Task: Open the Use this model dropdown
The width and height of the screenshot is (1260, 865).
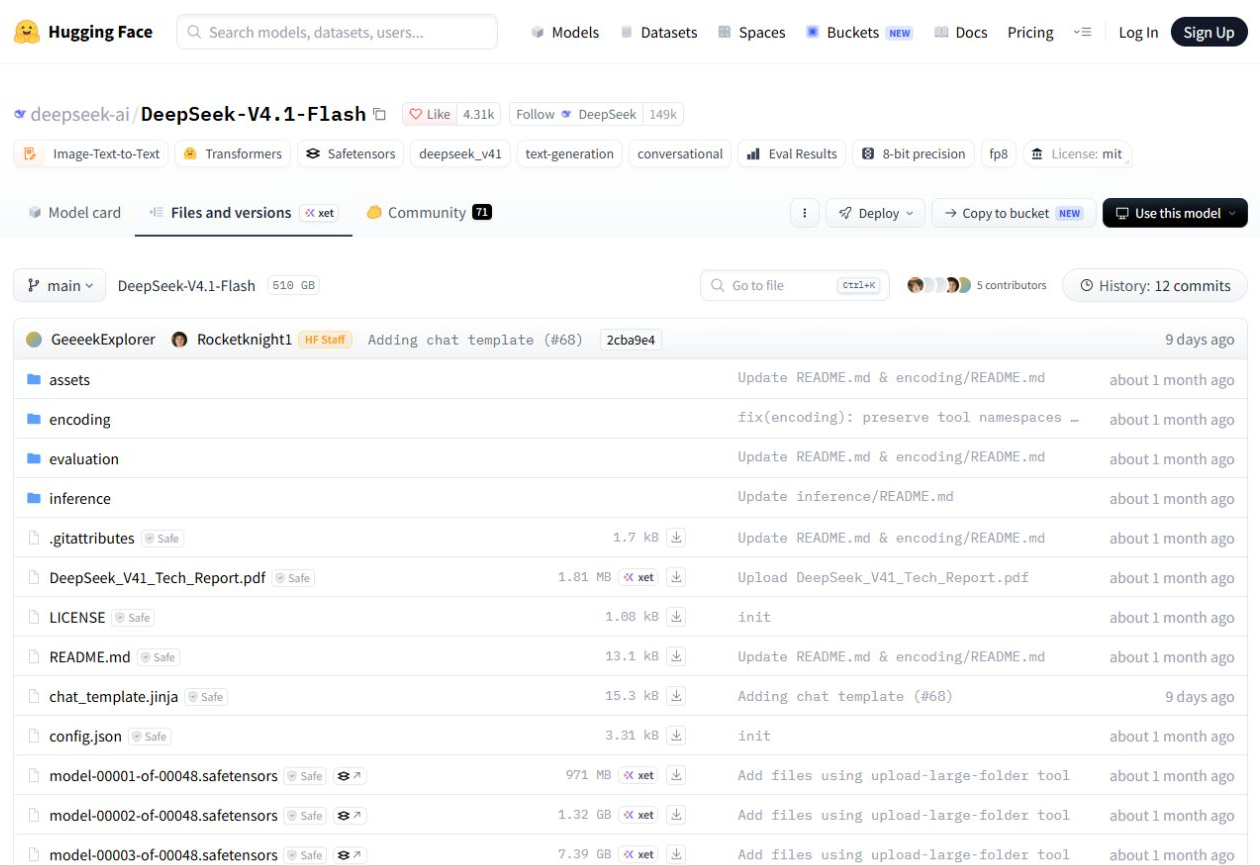Action: pos(1175,213)
